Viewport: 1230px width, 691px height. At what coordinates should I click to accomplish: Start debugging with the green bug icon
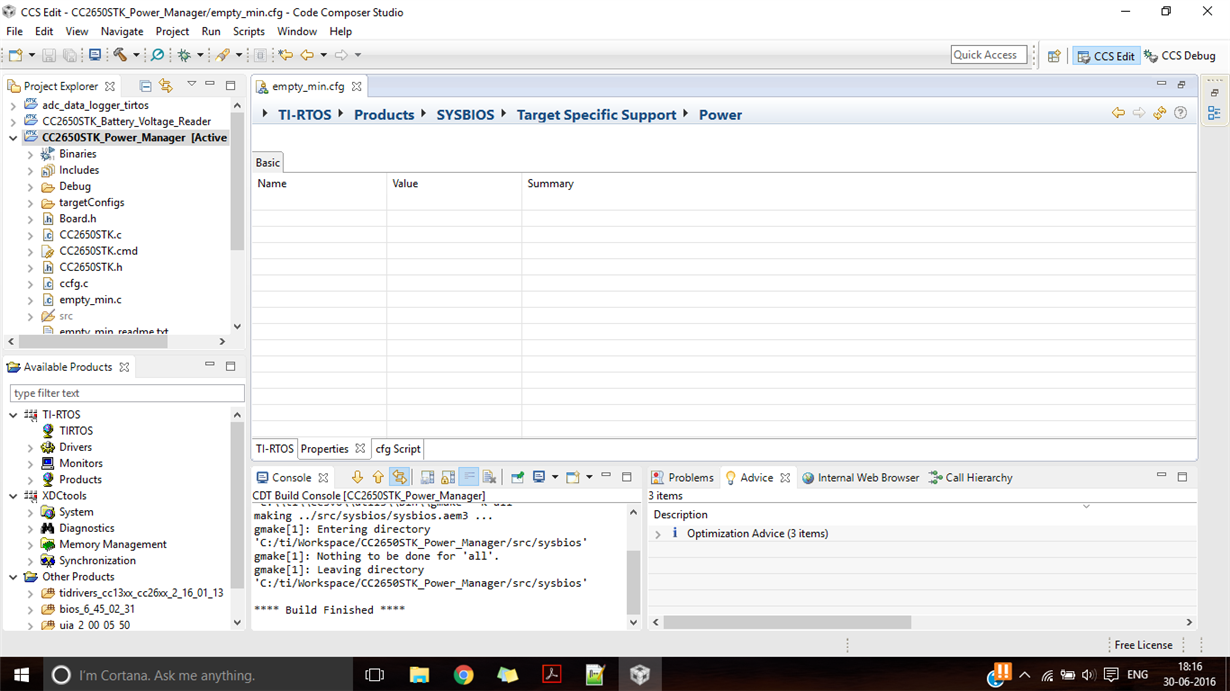[184, 55]
